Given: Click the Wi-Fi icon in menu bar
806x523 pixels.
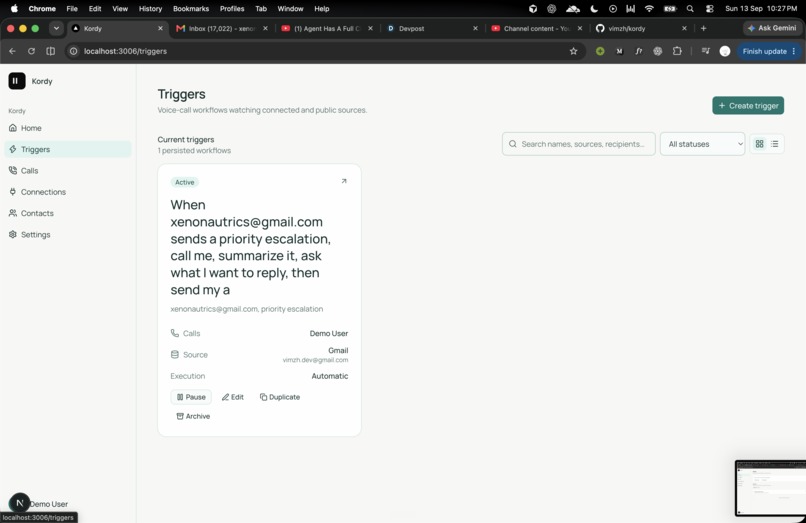Looking at the screenshot, I should (649, 8).
